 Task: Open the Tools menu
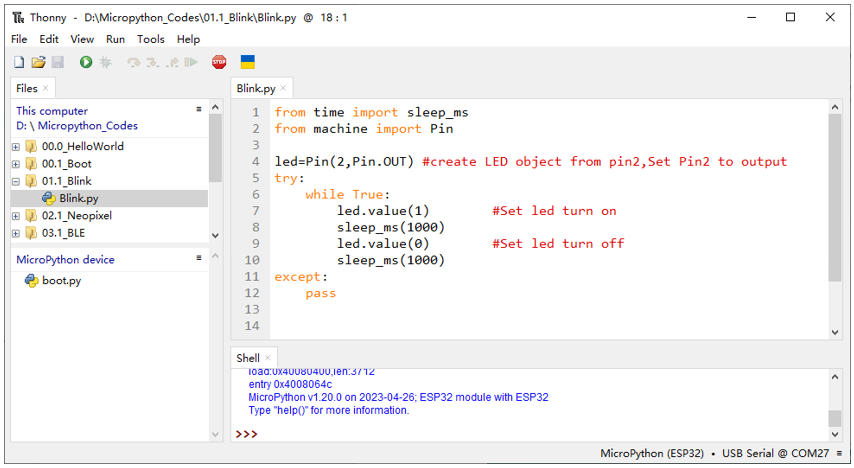pos(150,39)
